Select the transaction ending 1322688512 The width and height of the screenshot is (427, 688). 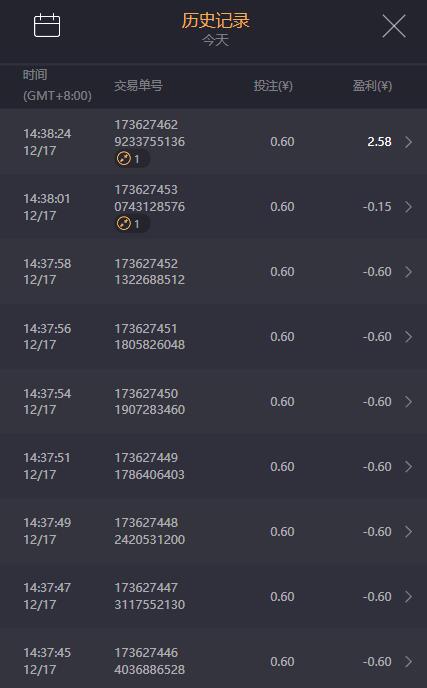[150, 272]
